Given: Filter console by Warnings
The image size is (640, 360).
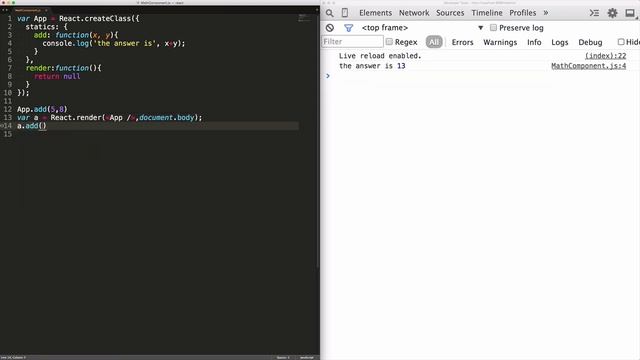Looking at the screenshot, I should pos(500,42).
